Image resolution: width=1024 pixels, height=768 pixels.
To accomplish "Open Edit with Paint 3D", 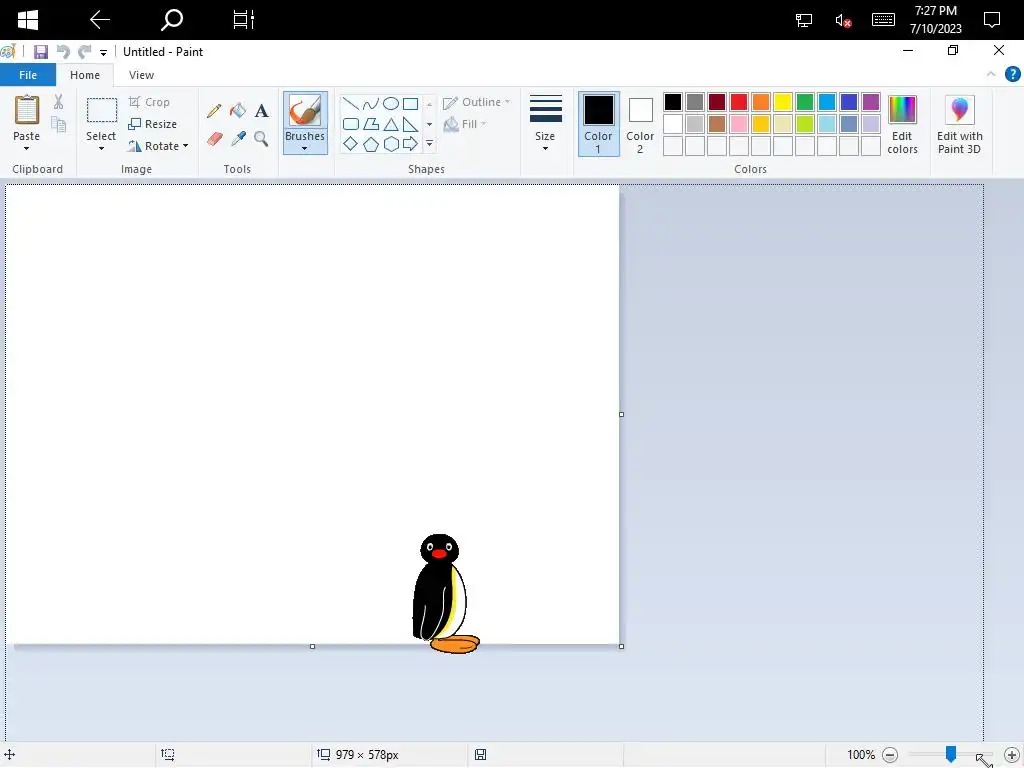I will 959,124.
